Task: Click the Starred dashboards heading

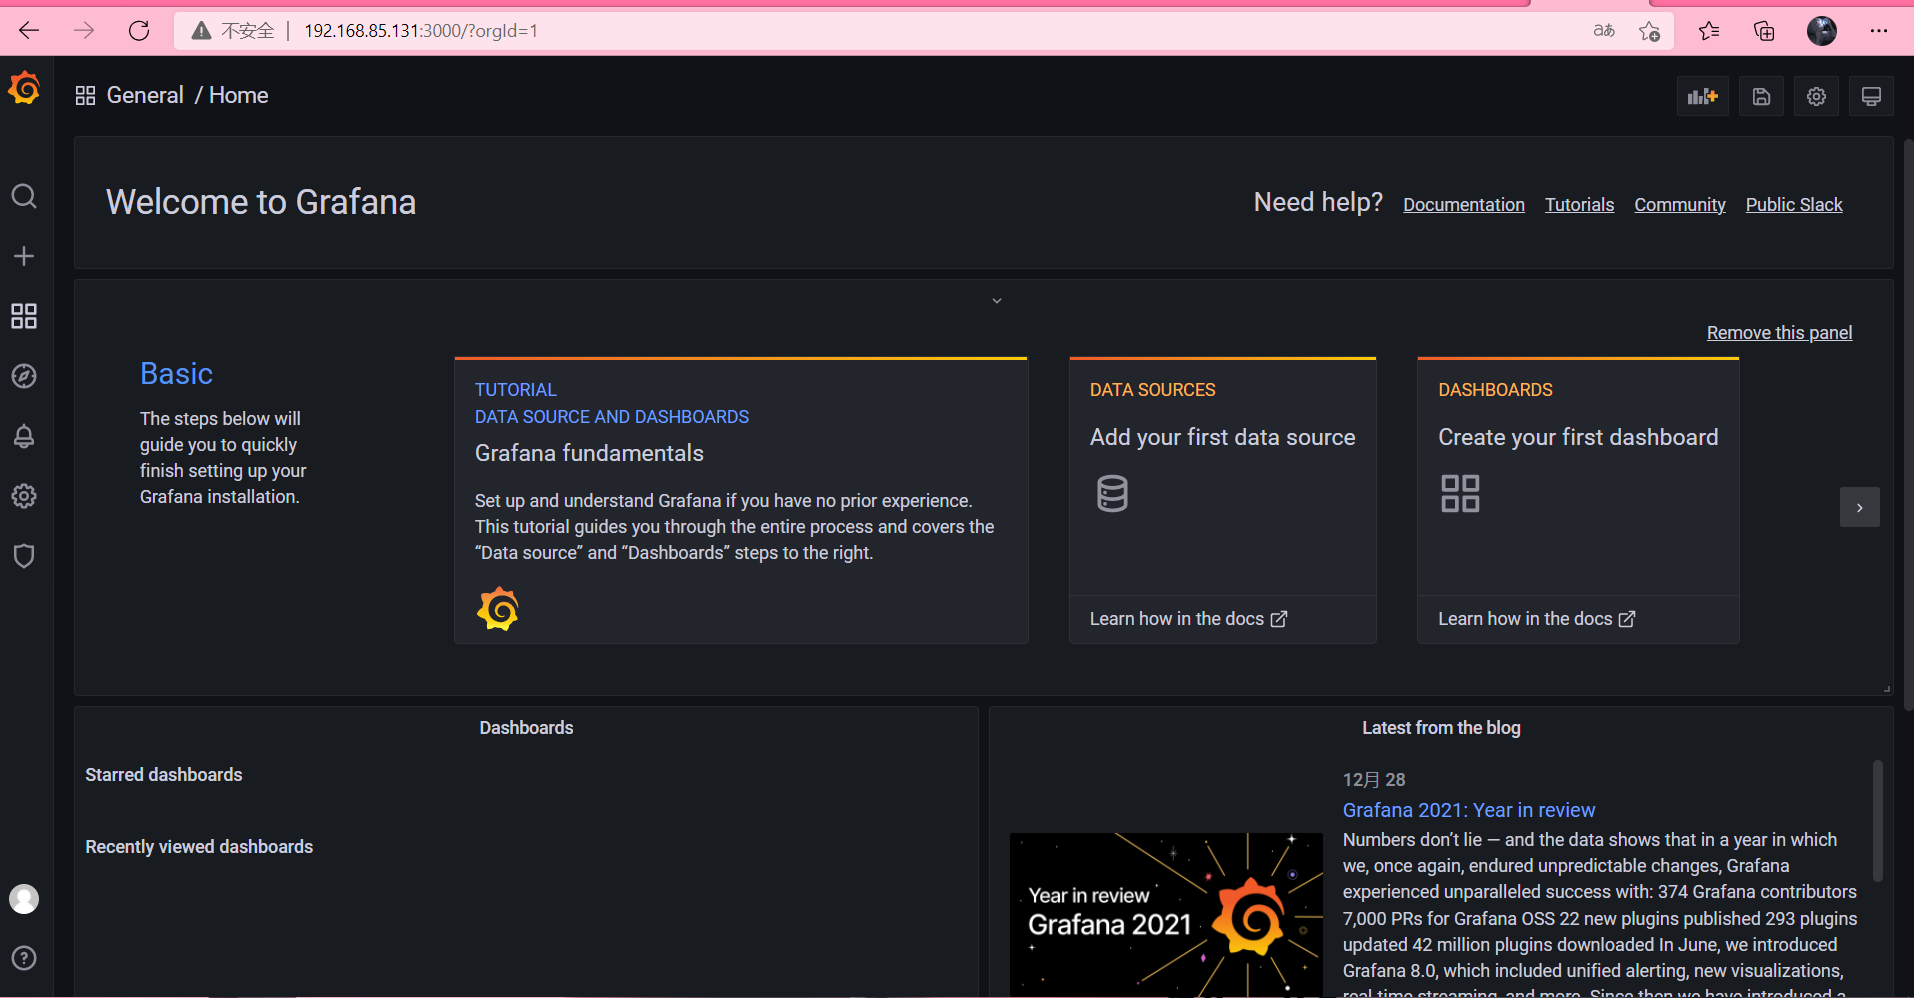Action: pyautogui.click(x=164, y=775)
